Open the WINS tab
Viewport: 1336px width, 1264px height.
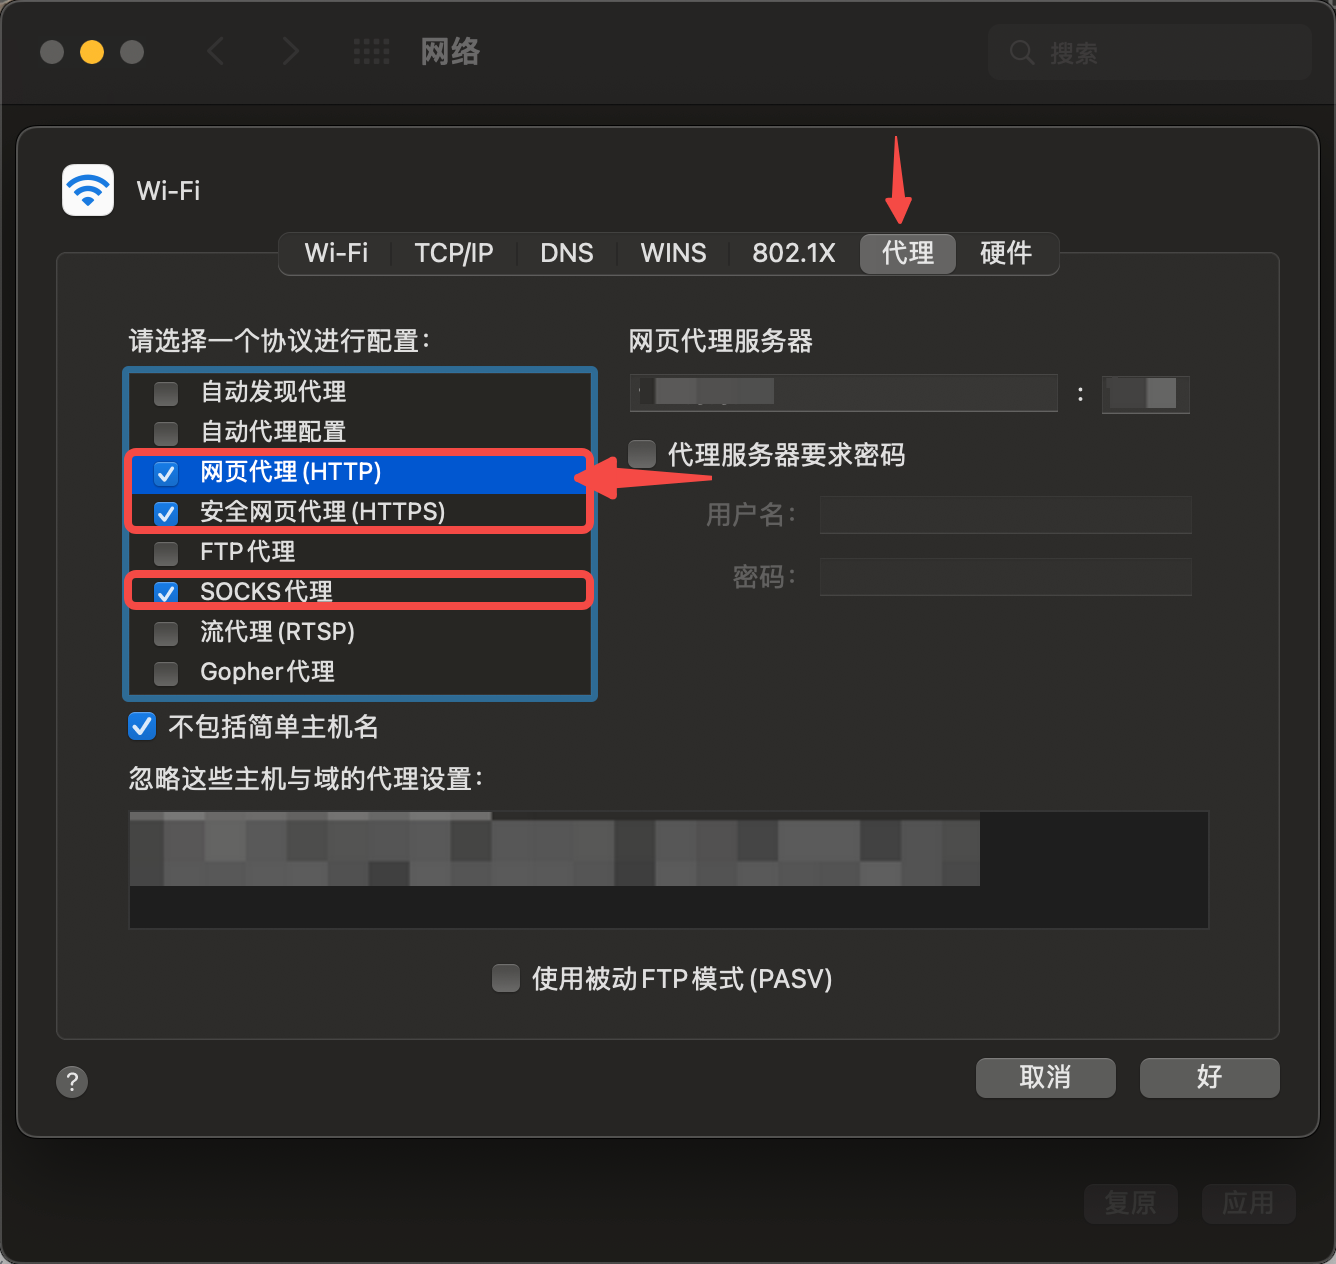point(673,253)
